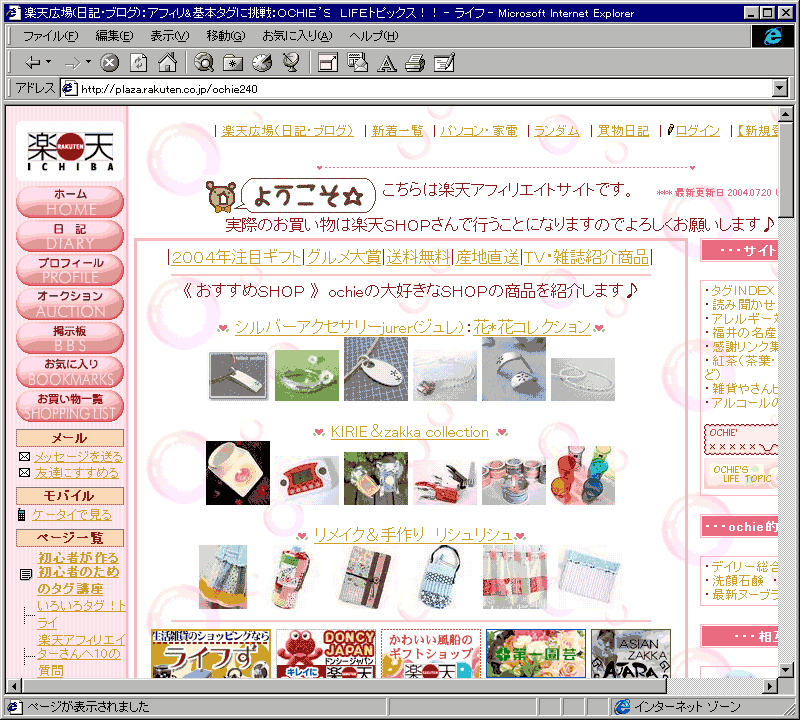
Task: Click the Print toolbar icon
Action: coord(415,63)
